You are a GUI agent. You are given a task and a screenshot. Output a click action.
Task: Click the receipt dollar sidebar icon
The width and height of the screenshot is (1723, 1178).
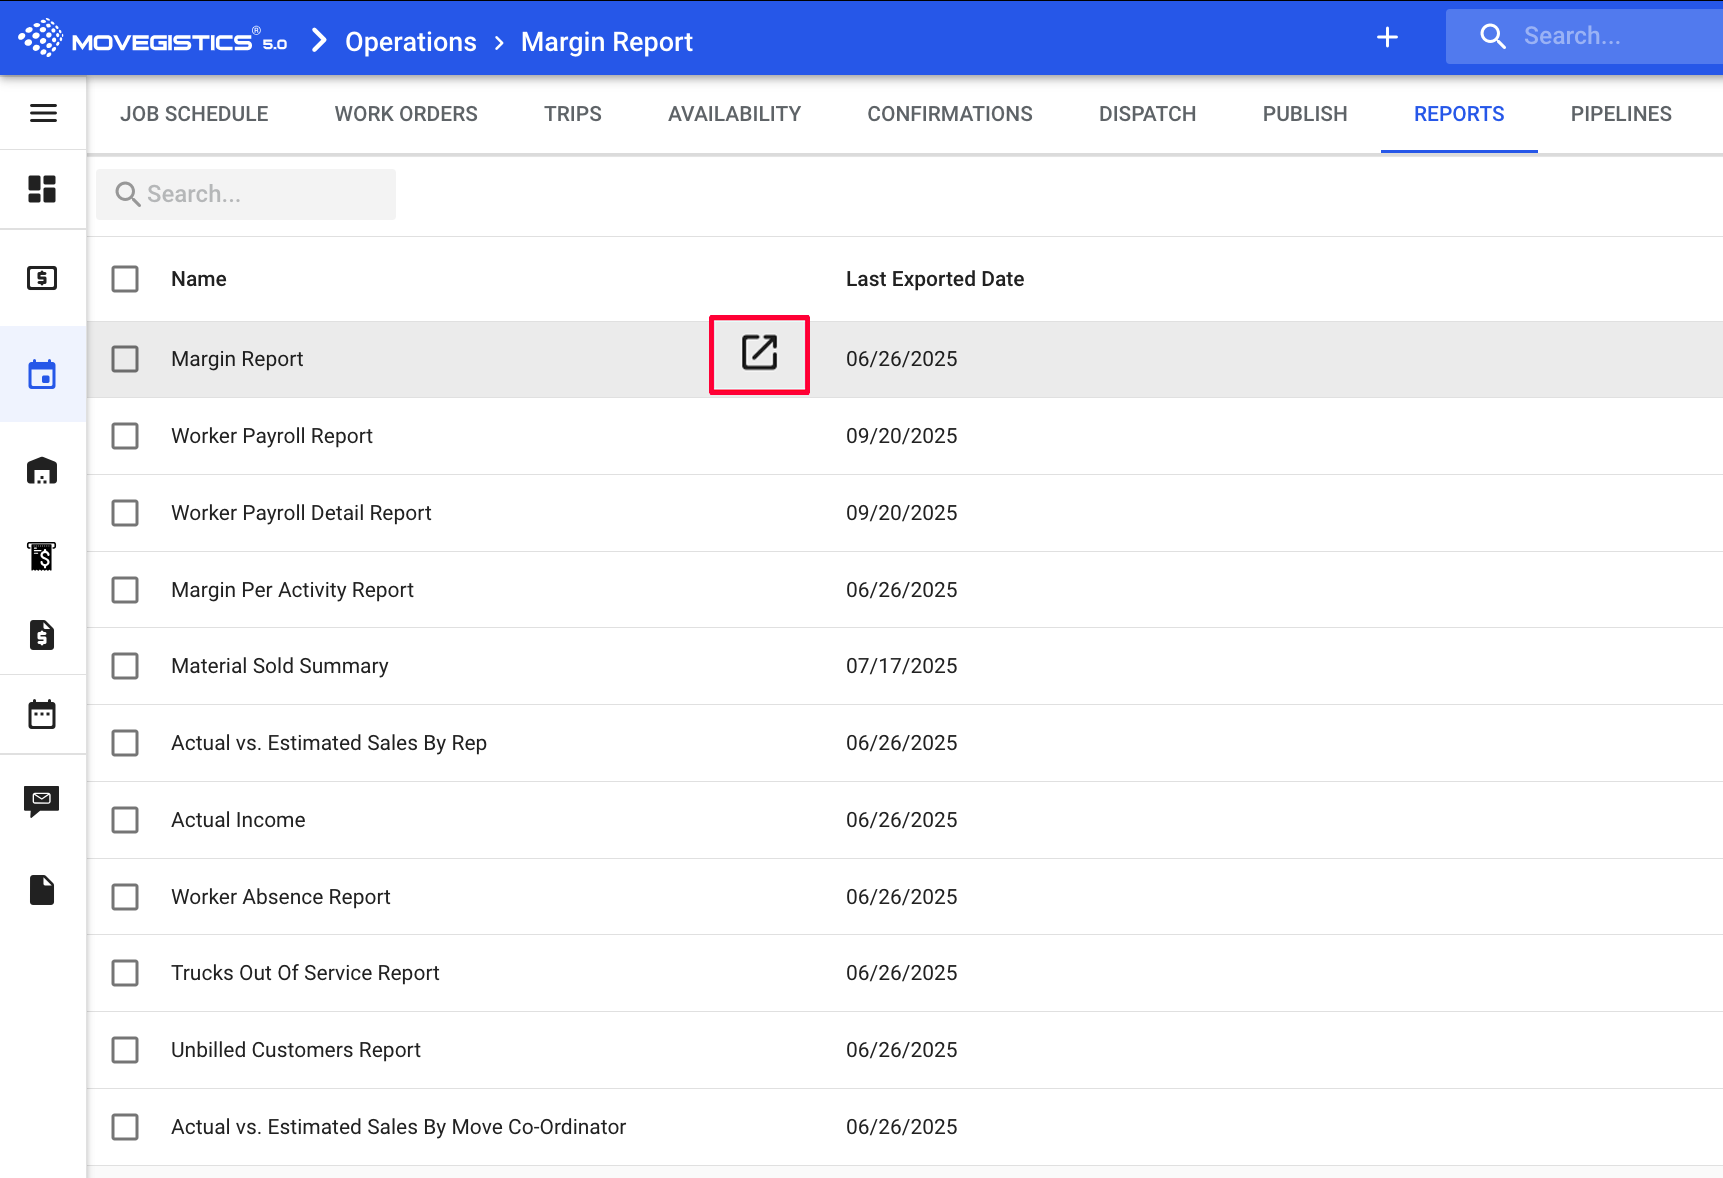[42, 555]
